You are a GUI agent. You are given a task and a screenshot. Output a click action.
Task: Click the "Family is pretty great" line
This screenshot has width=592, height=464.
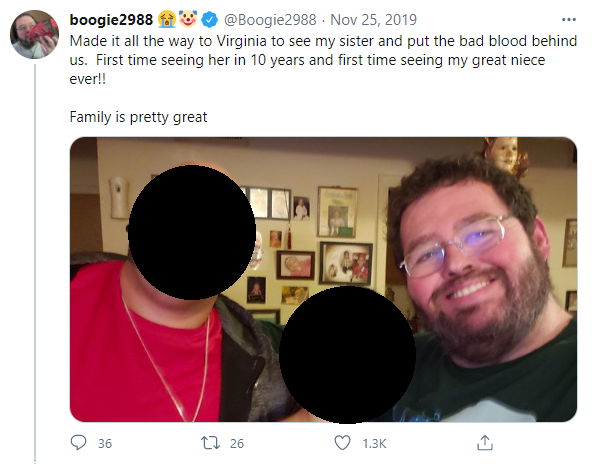click(x=139, y=117)
